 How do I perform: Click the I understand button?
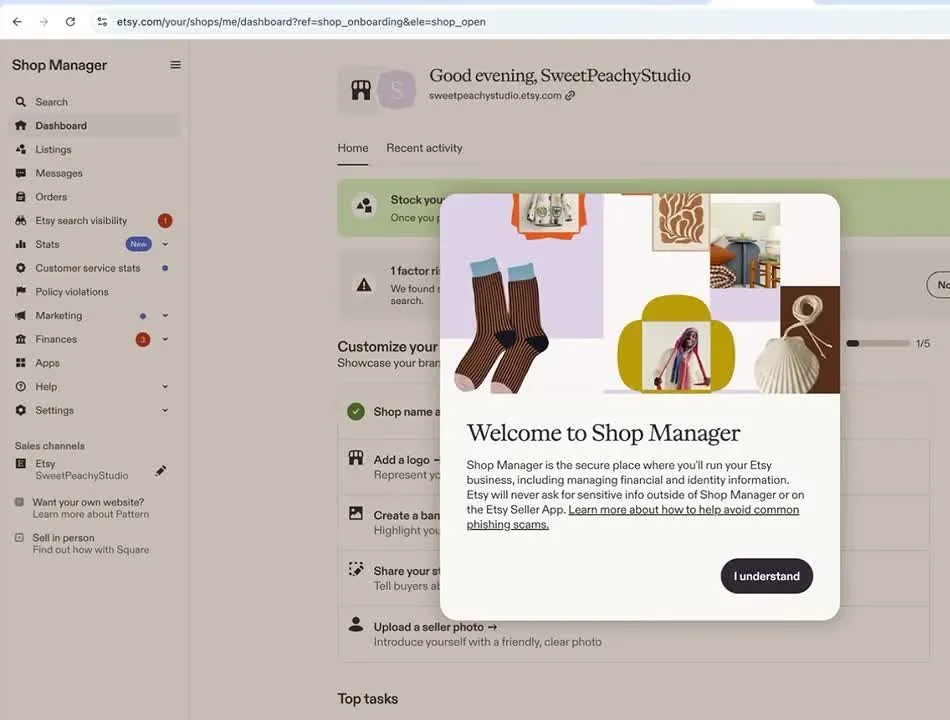pos(766,576)
